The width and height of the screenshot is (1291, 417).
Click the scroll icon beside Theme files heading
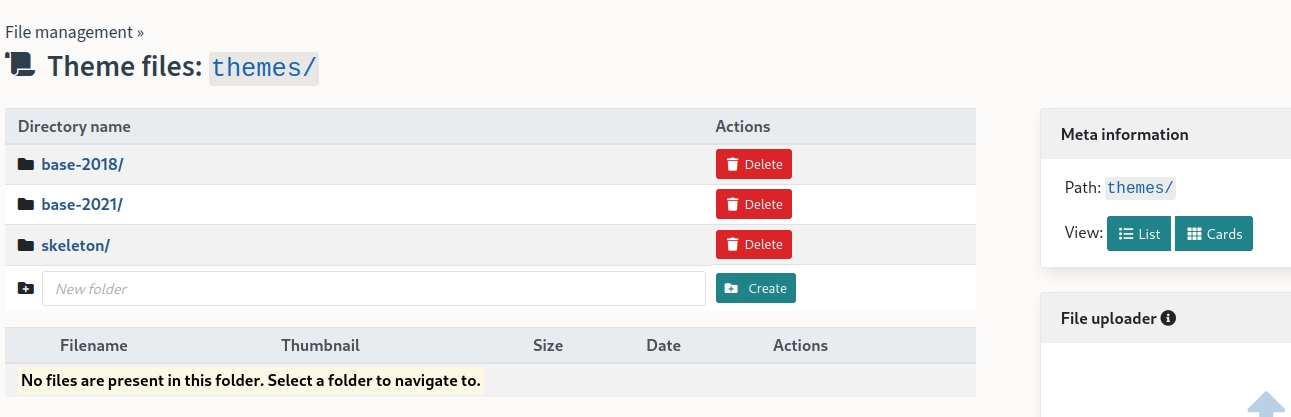(20, 65)
